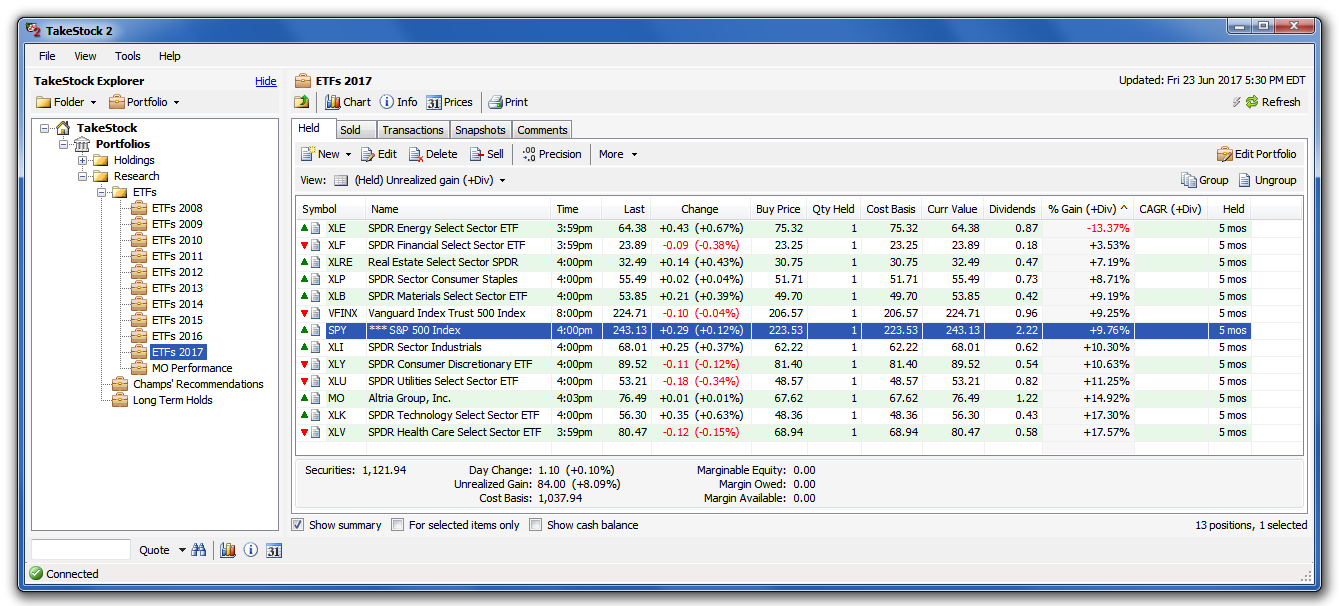Screen dimensions: 1339x606
Task: Print the ETFs 2017 portfolio
Action: coord(508,102)
